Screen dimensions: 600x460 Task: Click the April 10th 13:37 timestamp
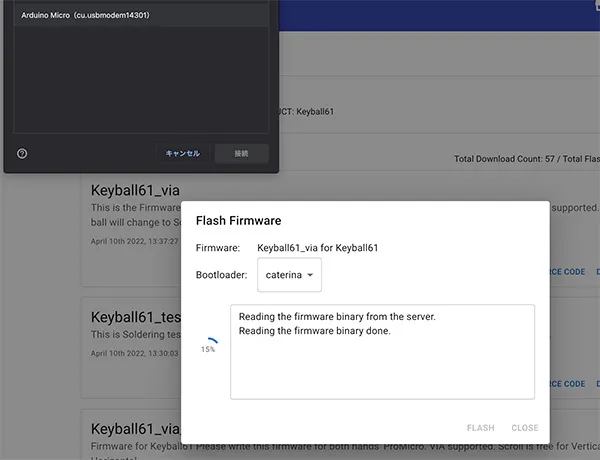134,241
